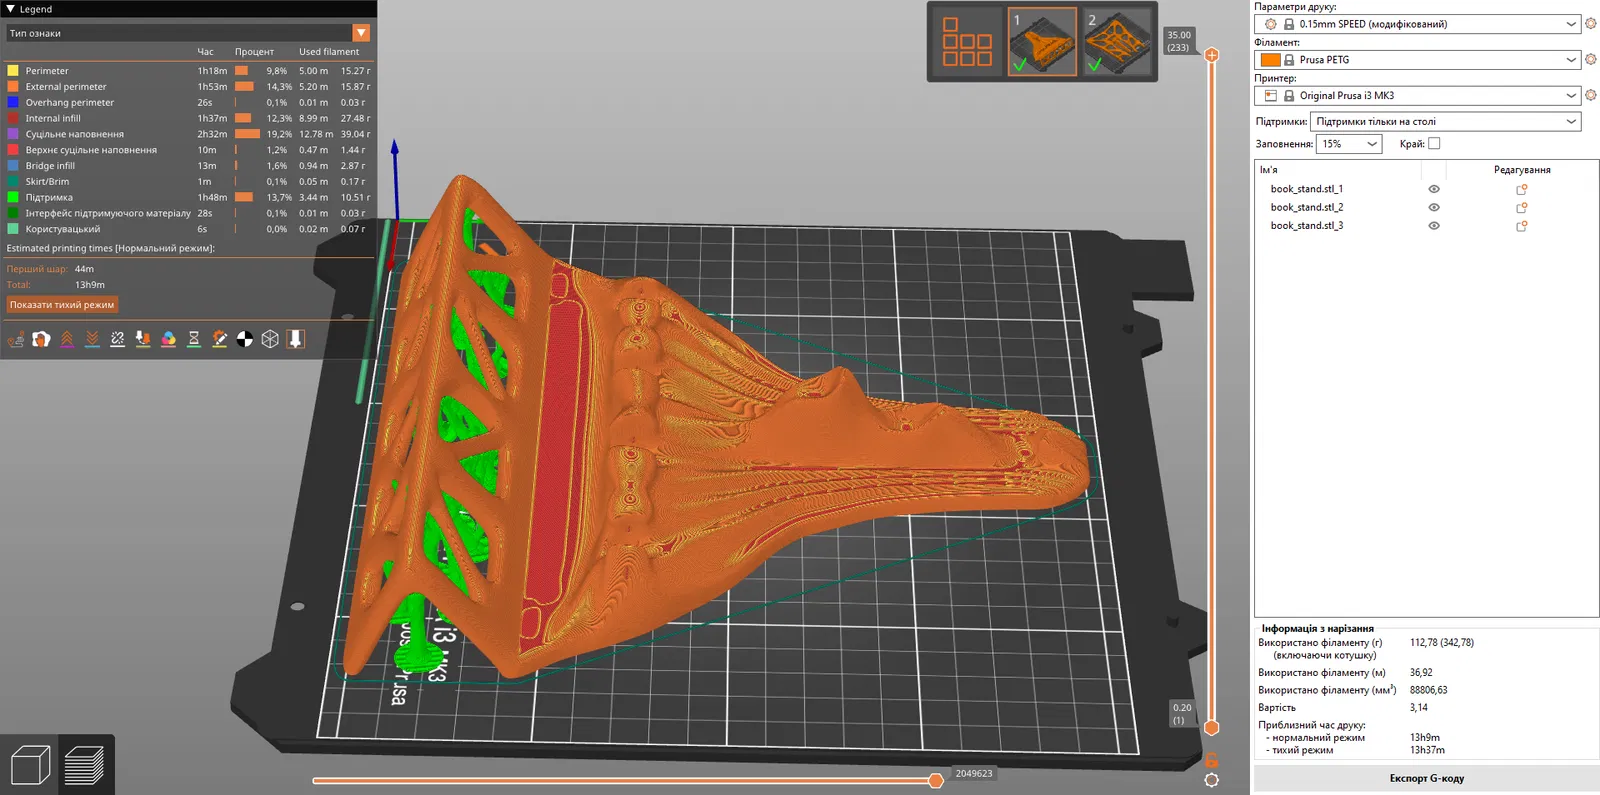The image size is (1600, 795).
Task: Click the Експорт G-коду button
Action: pos(1427,778)
